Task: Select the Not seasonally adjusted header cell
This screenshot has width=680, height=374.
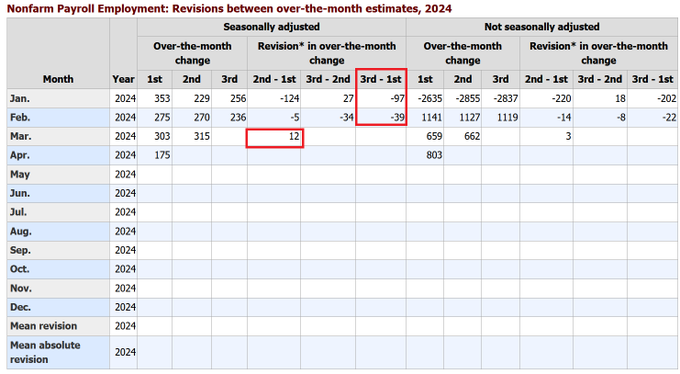Action: coord(542,27)
